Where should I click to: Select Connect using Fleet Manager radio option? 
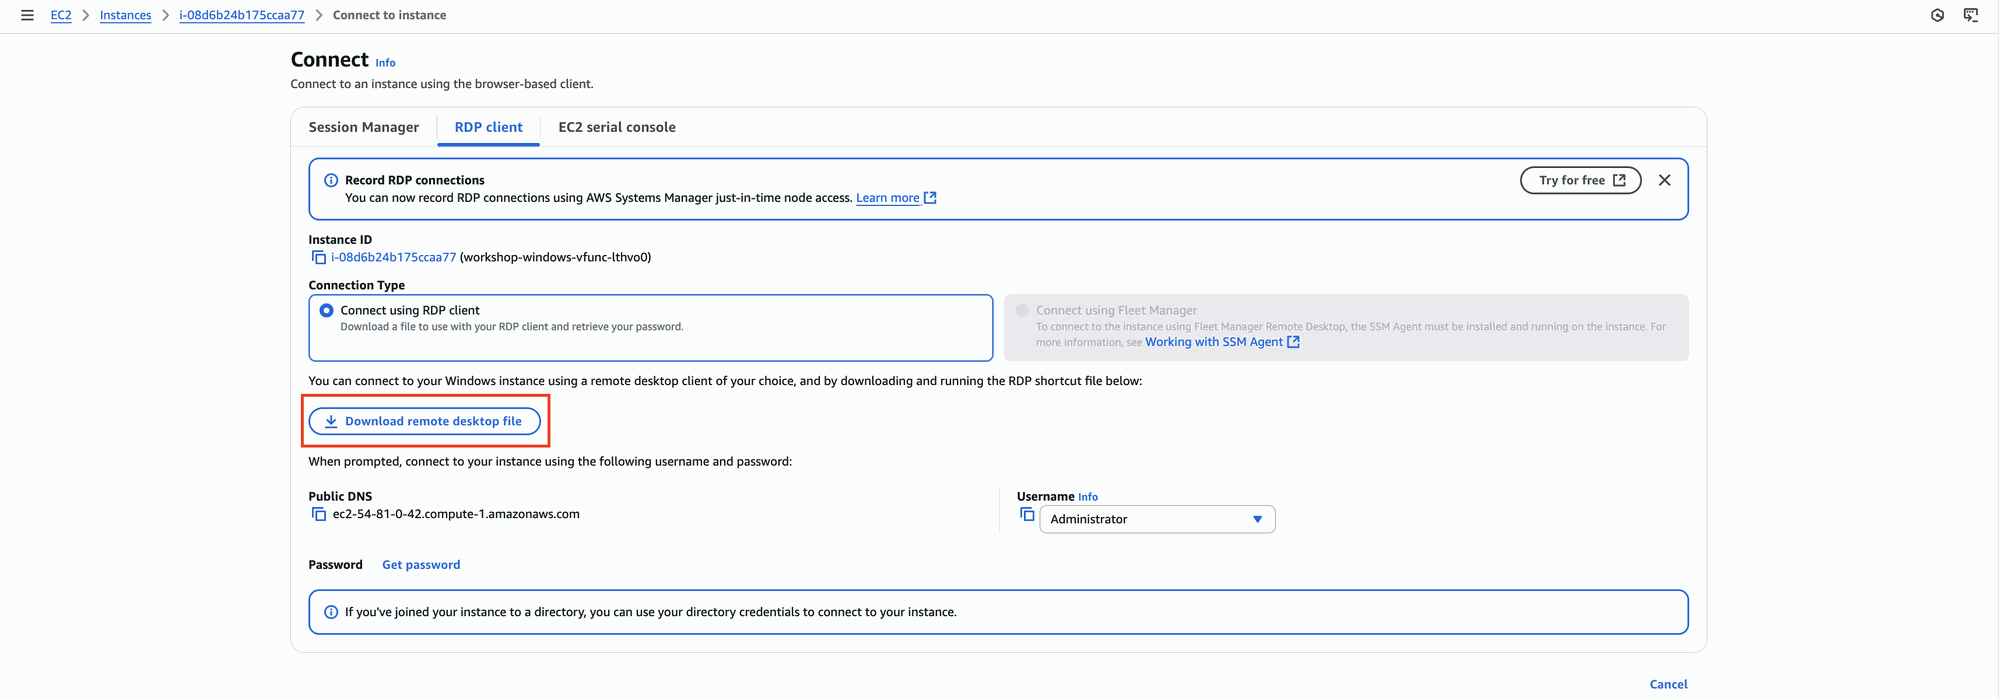pos(1022,311)
